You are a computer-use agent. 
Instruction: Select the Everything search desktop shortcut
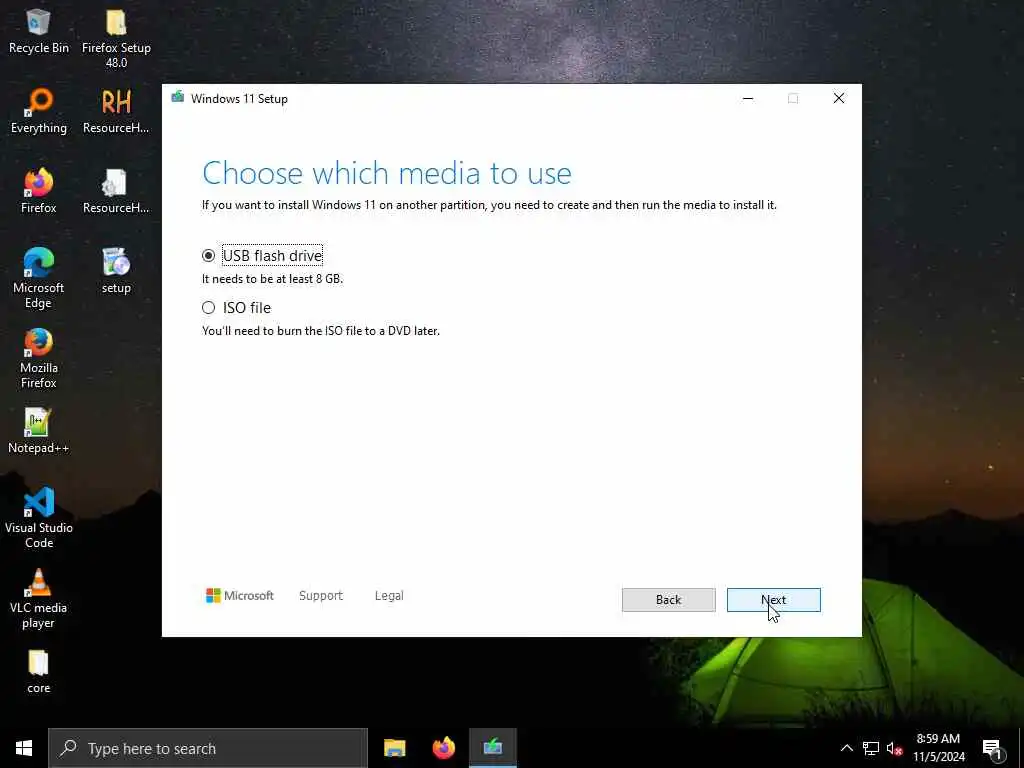(x=39, y=111)
